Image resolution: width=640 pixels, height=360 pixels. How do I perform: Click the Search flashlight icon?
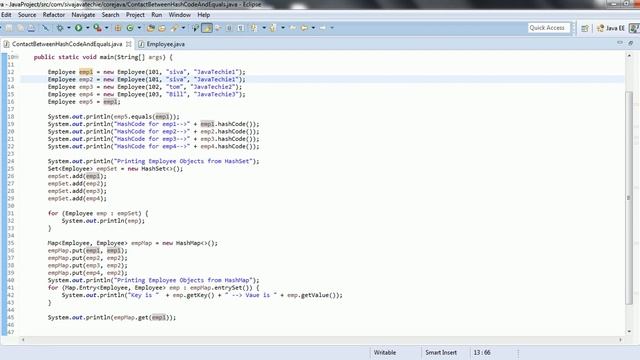174,28
